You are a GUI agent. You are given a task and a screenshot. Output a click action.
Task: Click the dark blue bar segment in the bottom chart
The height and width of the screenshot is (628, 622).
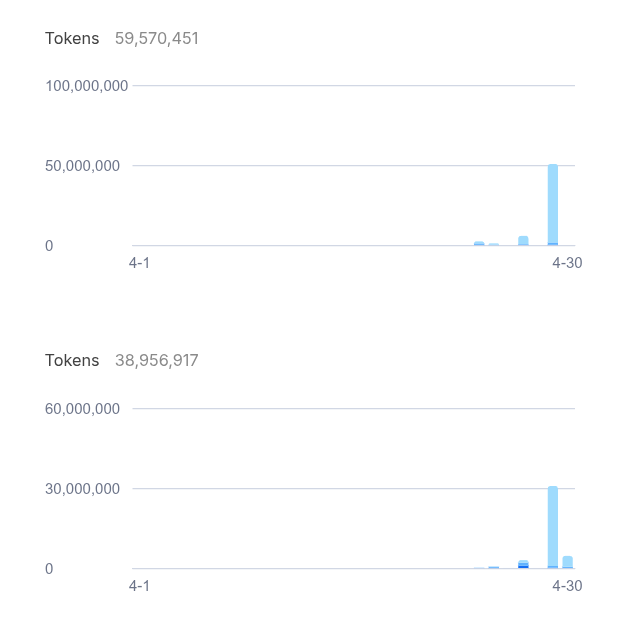[x=523, y=566]
